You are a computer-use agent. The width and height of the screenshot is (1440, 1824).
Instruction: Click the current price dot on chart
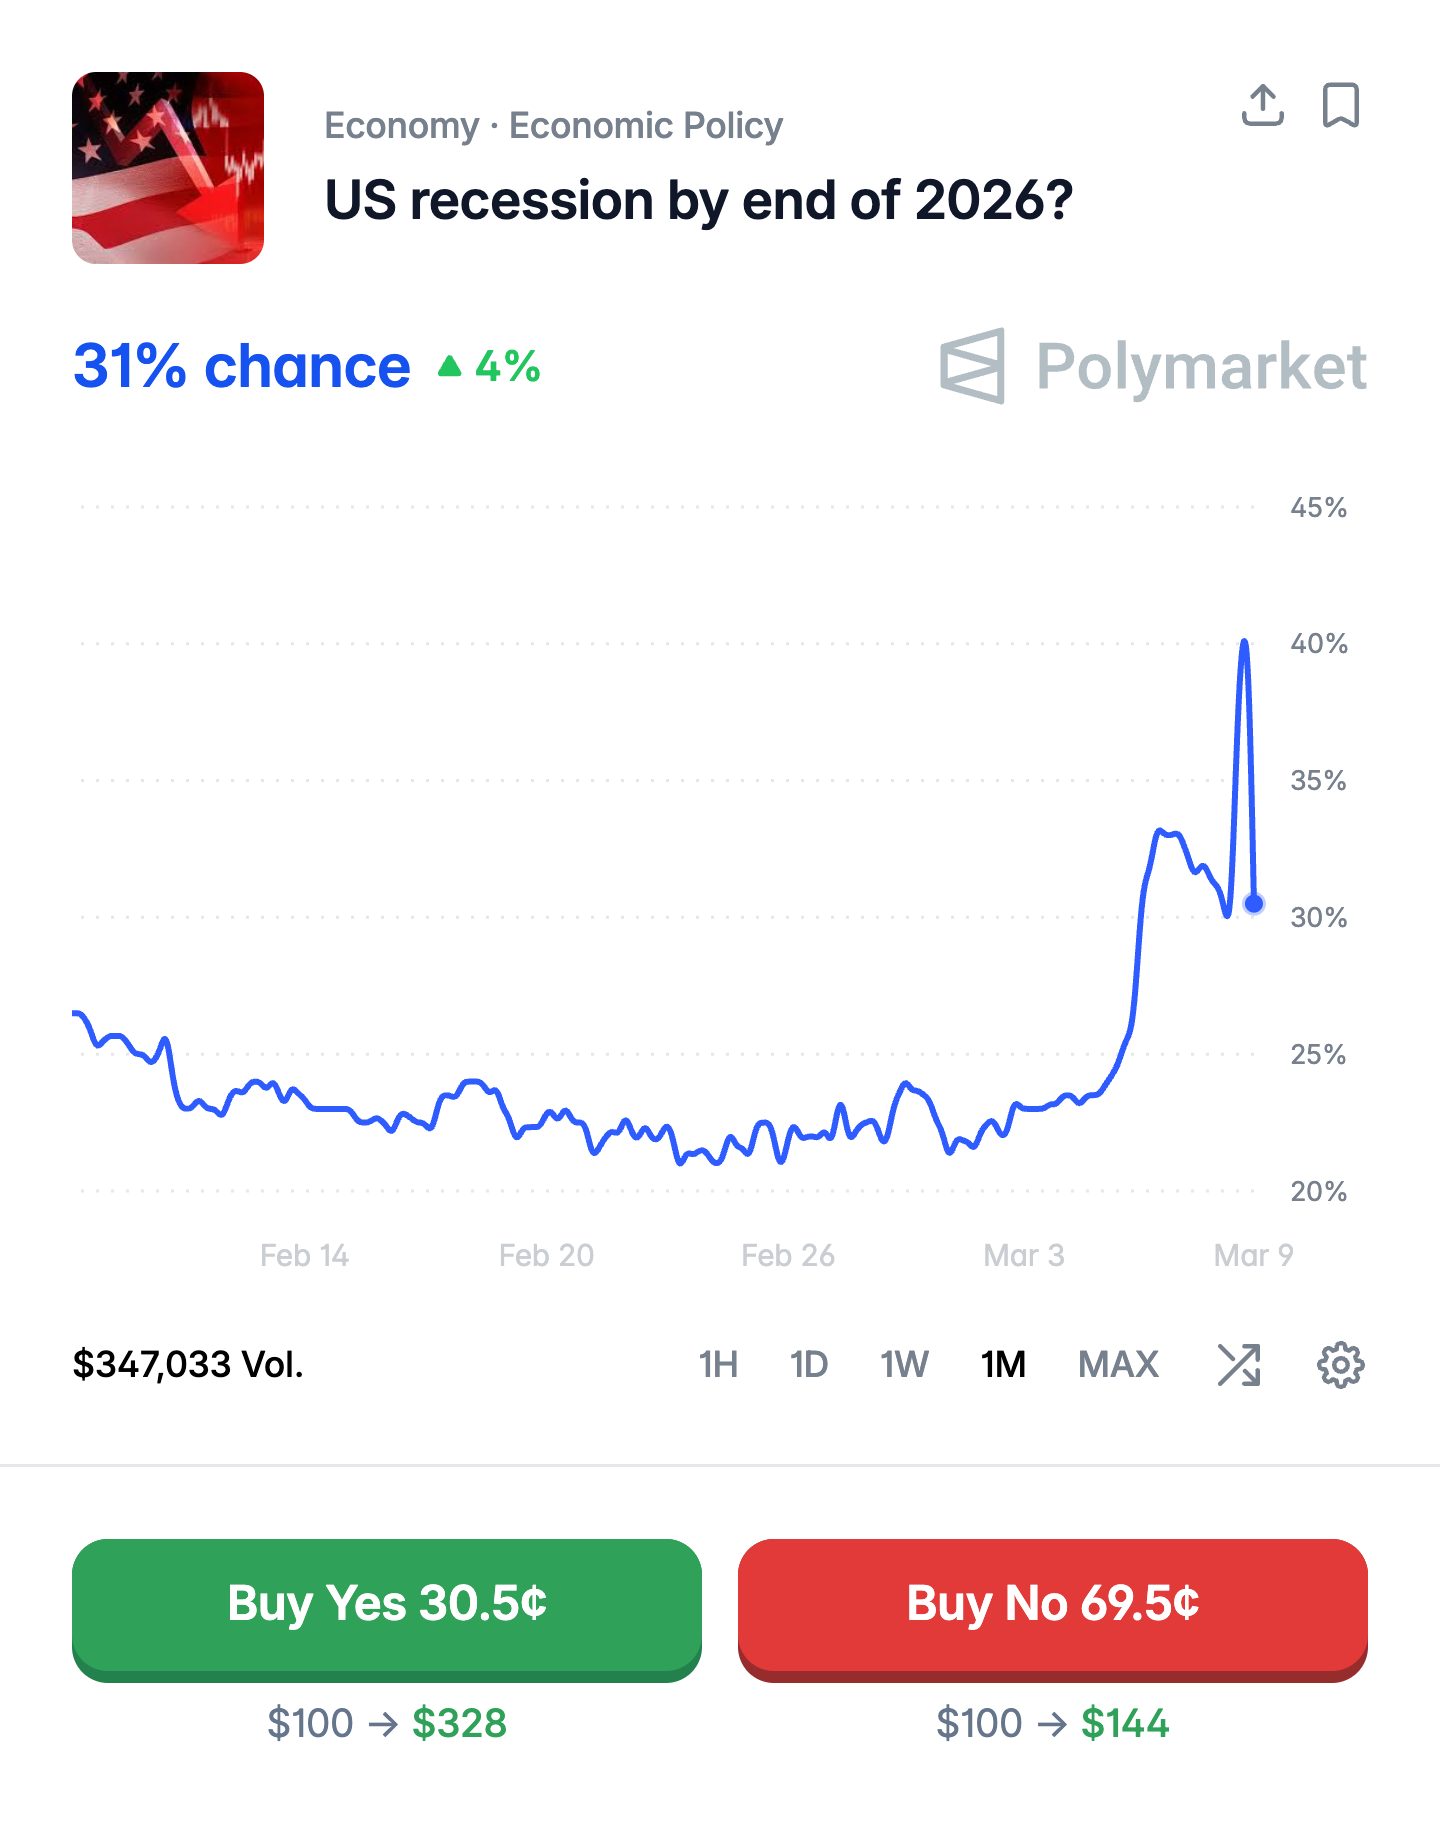[1254, 904]
